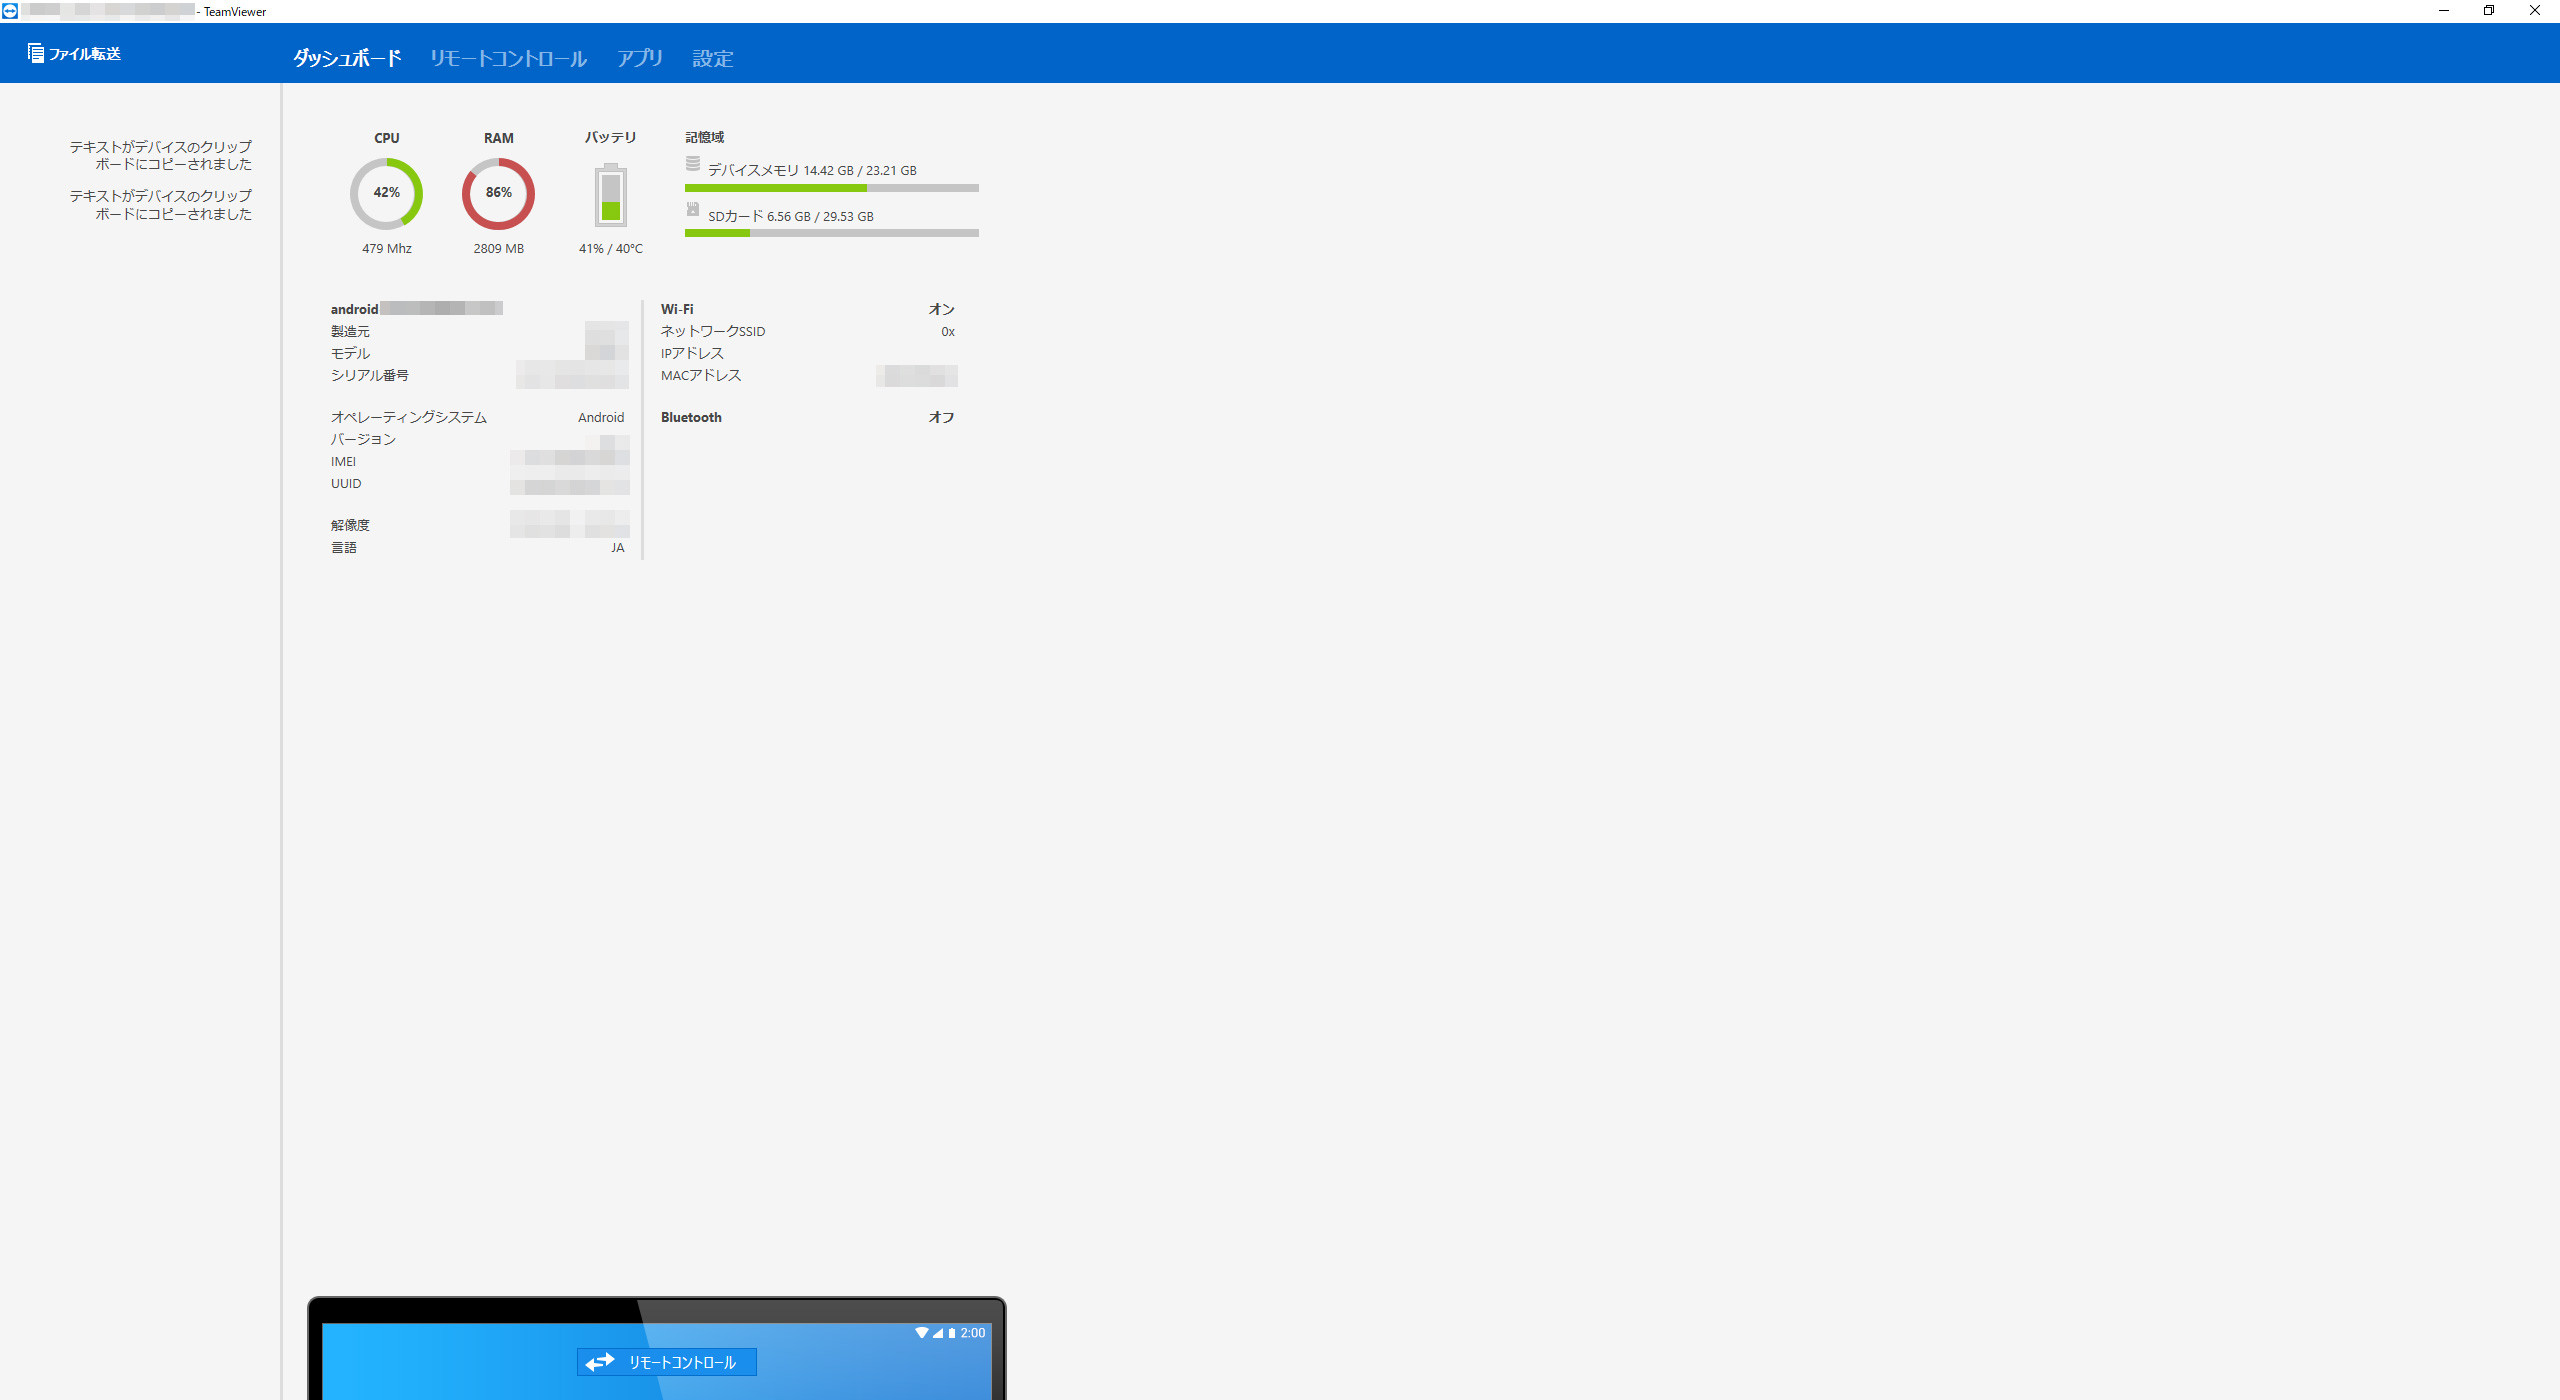Image resolution: width=2560 pixels, height=1400 pixels.
Task: Click the File Transfer (ファイル転送) icon
Action: (x=36, y=53)
